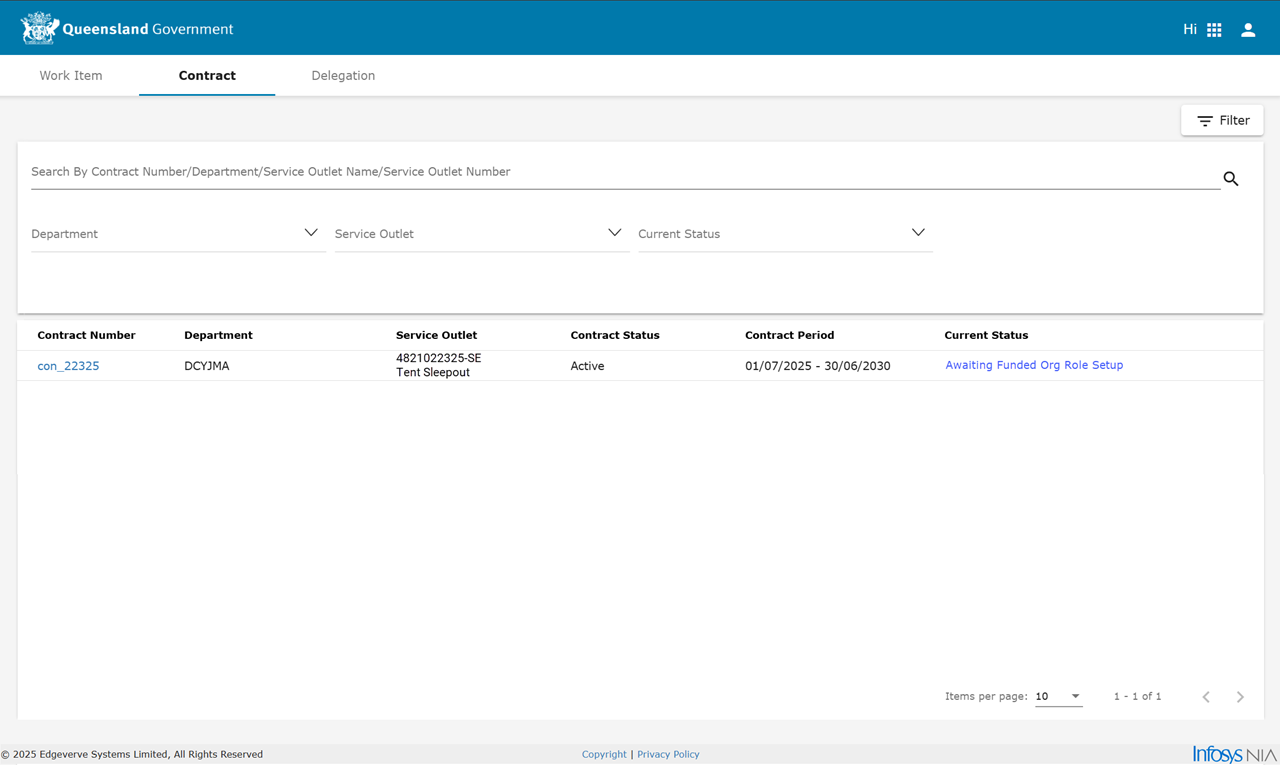Open the Privacy Policy link
The height and width of the screenshot is (766, 1280).
pyautogui.click(x=668, y=754)
